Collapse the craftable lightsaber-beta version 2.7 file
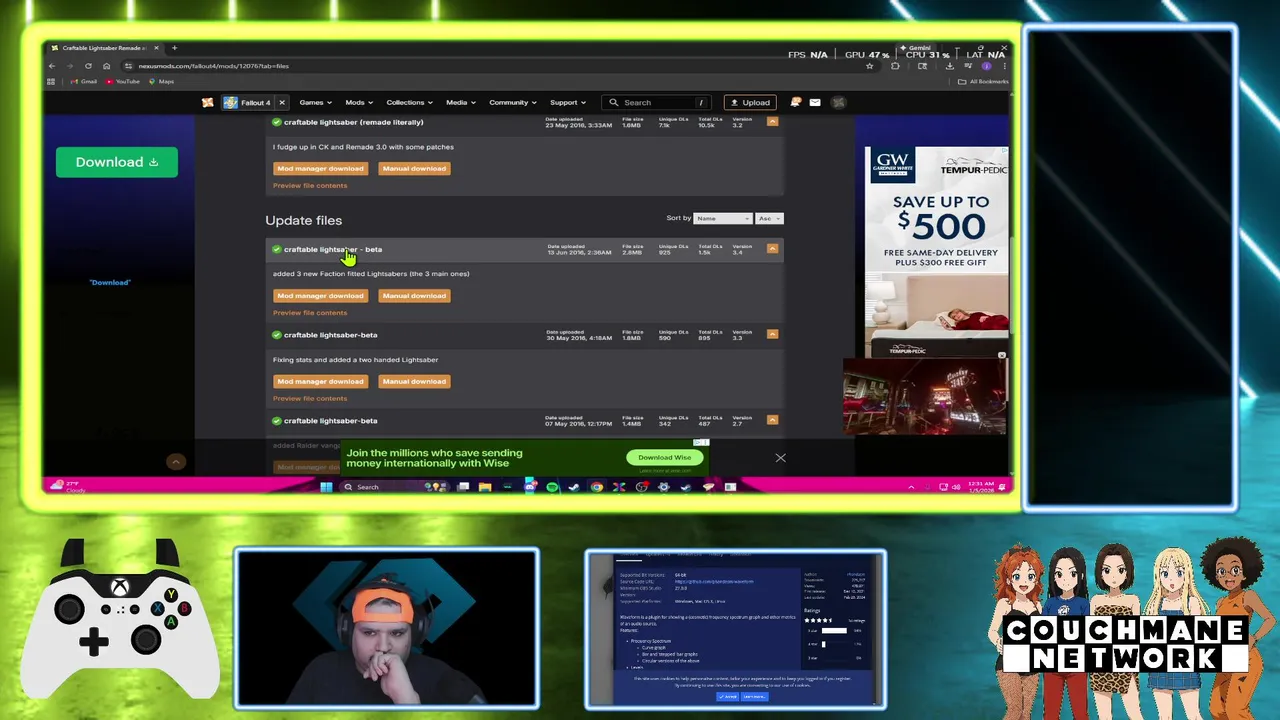Image resolution: width=1280 pixels, height=720 pixels. tap(772, 420)
